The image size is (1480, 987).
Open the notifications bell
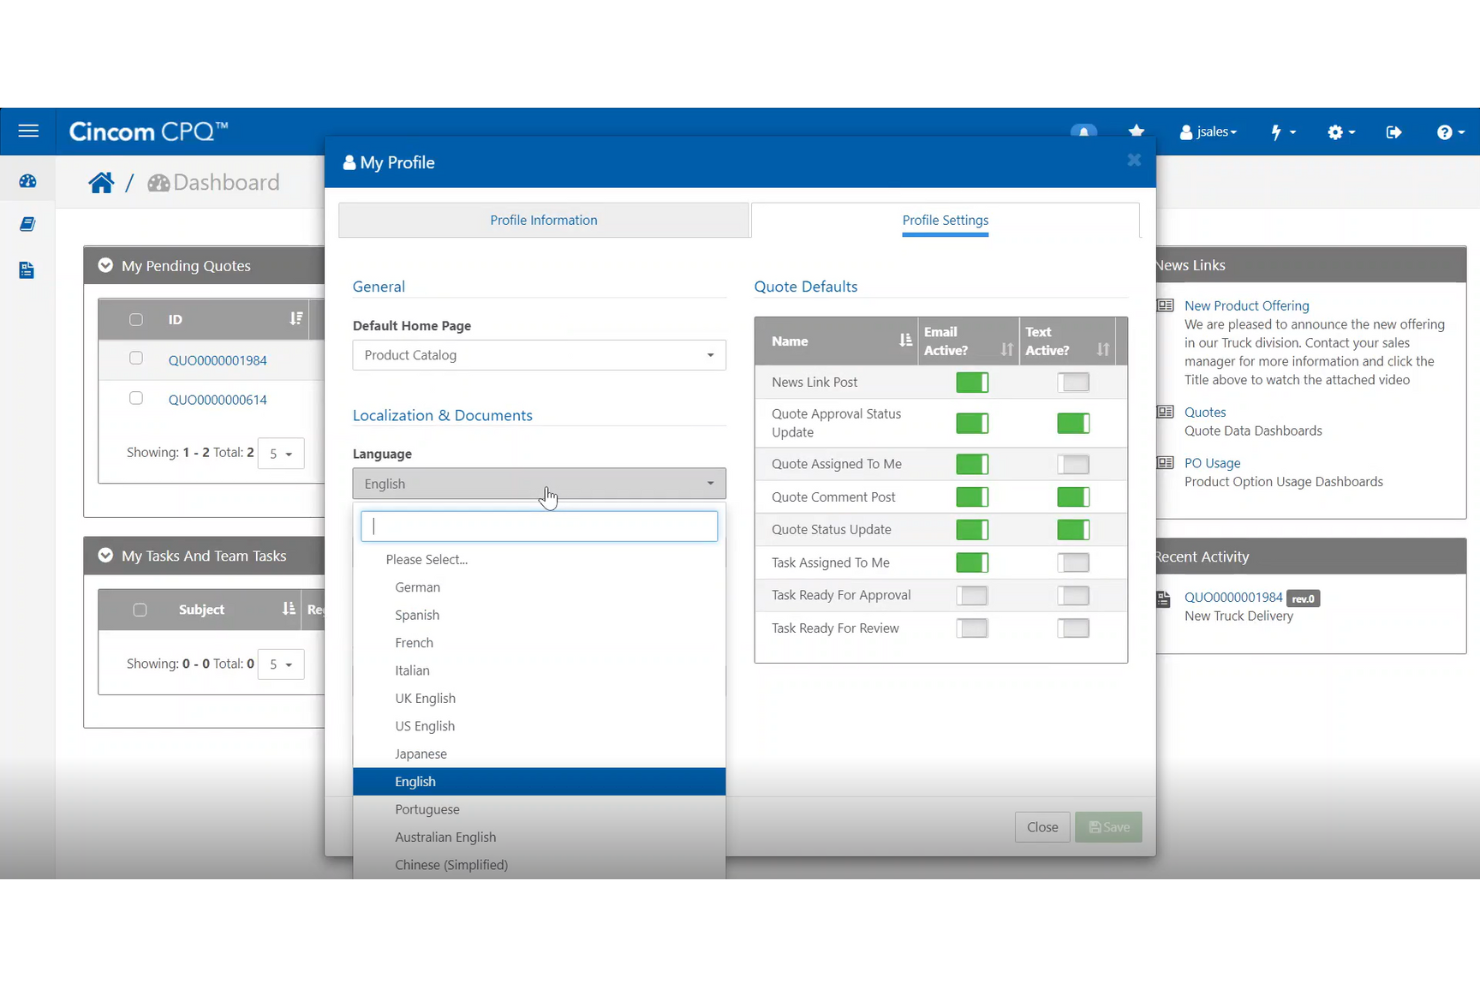click(x=1084, y=131)
